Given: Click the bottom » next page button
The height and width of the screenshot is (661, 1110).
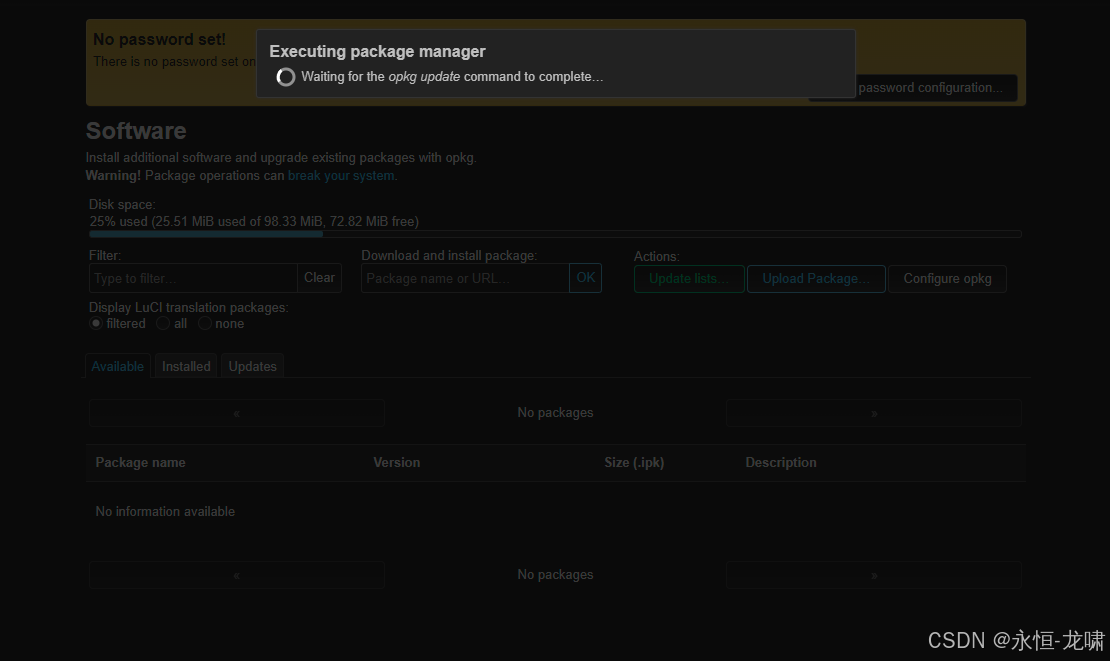Looking at the screenshot, I should click(874, 575).
